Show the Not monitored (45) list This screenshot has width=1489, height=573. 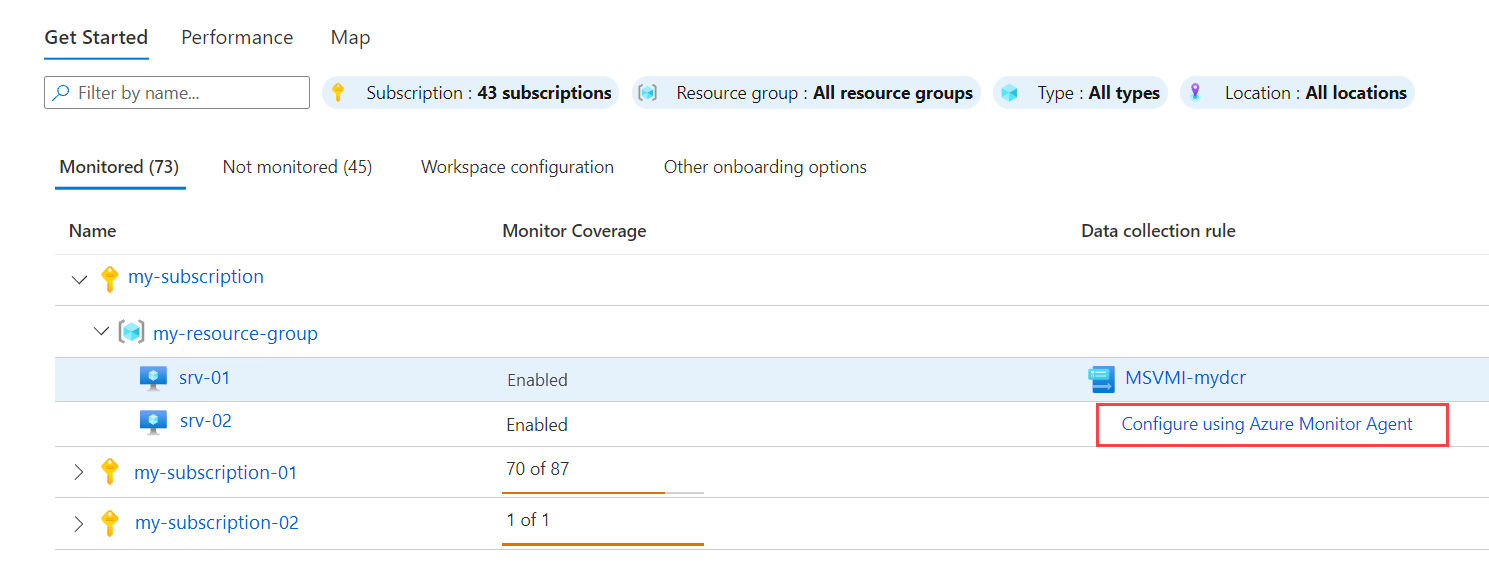(297, 167)
